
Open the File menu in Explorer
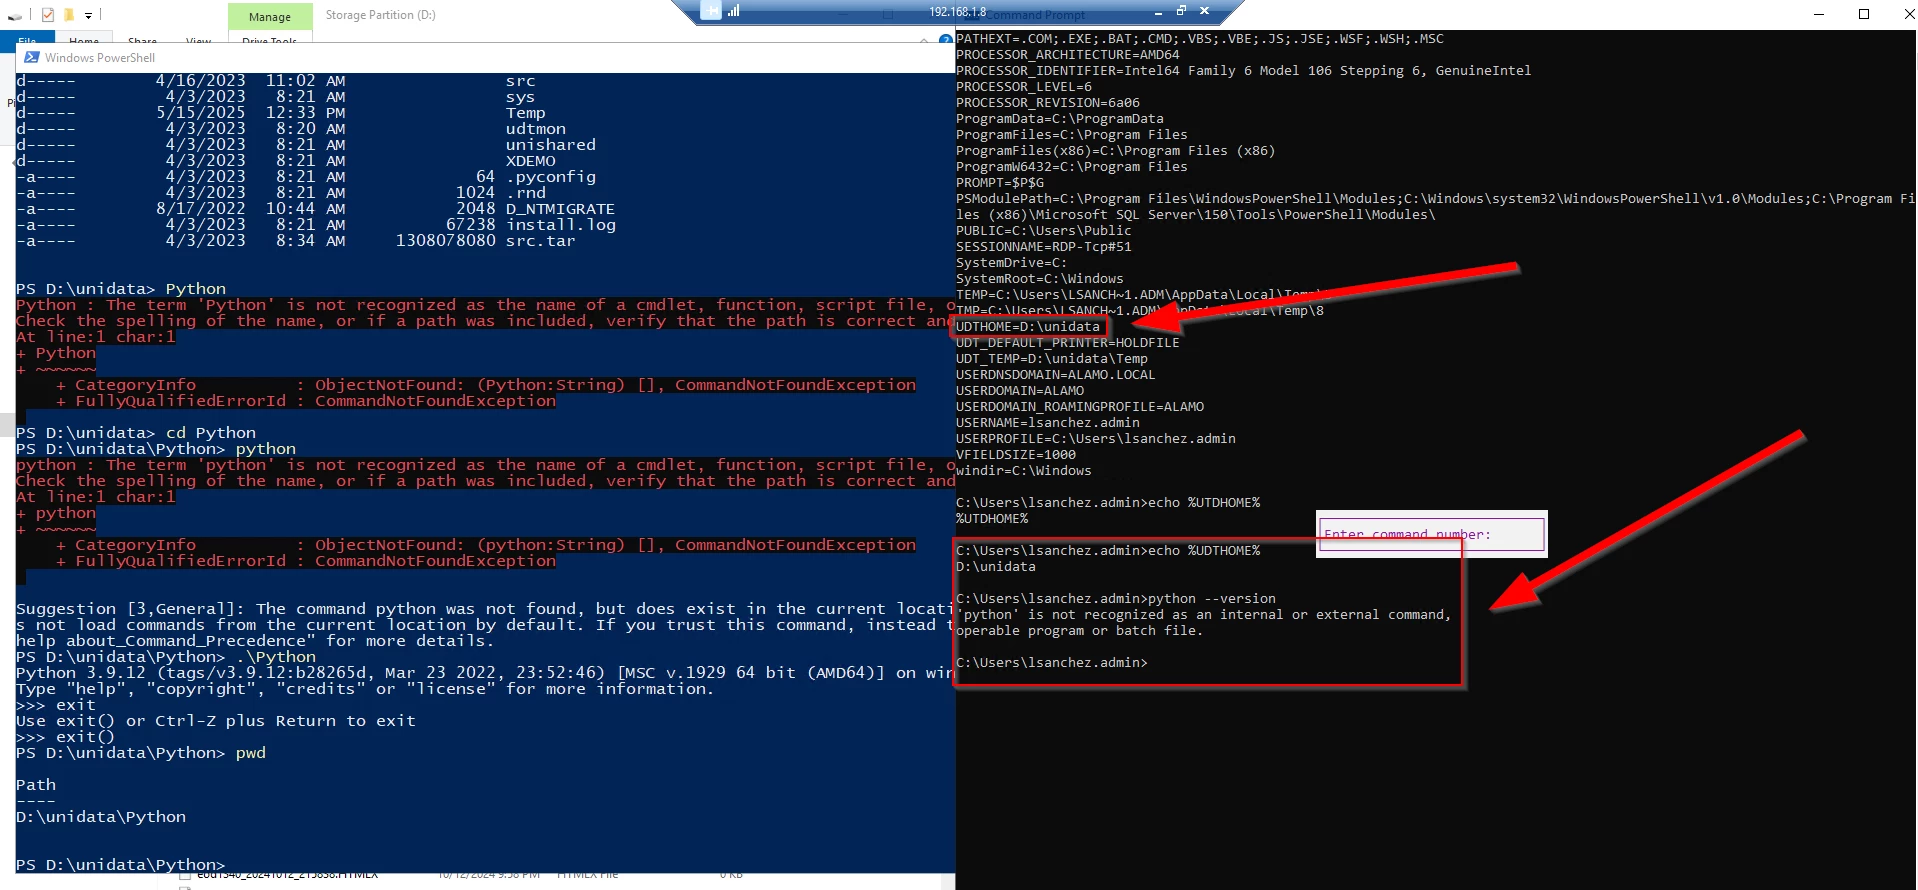click(27, 39)
